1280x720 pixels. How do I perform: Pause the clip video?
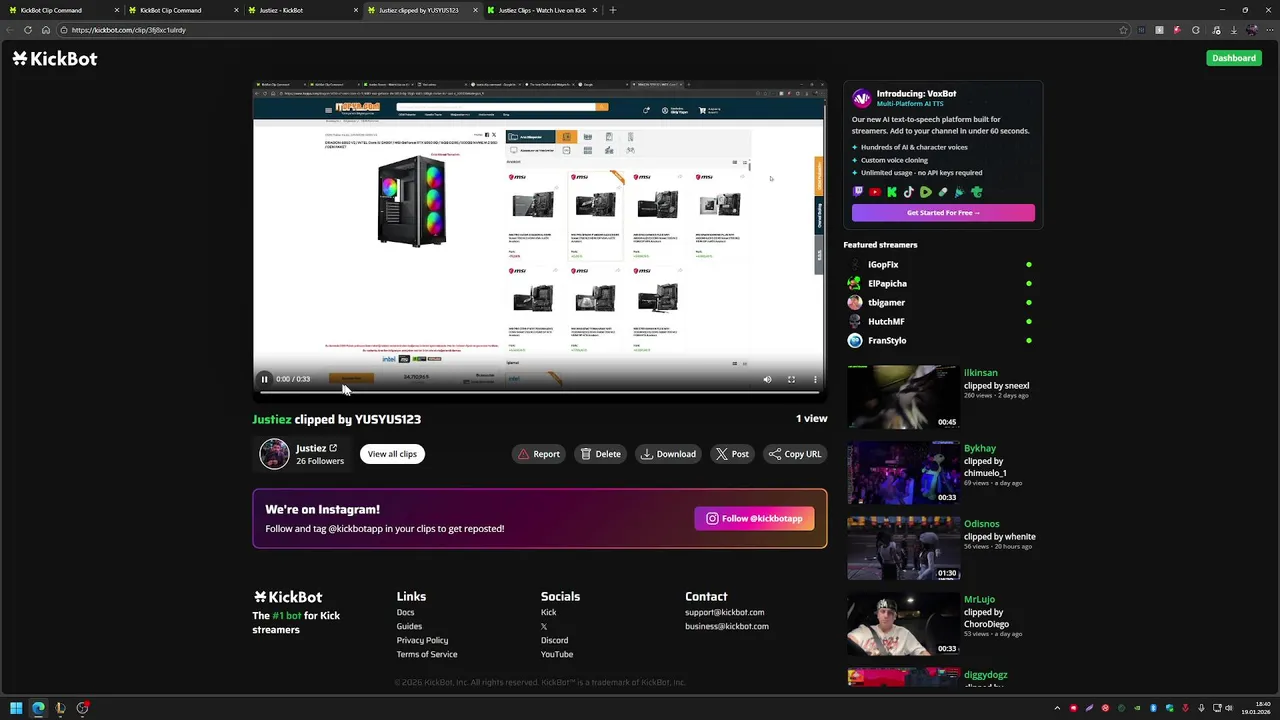point(264,379)
